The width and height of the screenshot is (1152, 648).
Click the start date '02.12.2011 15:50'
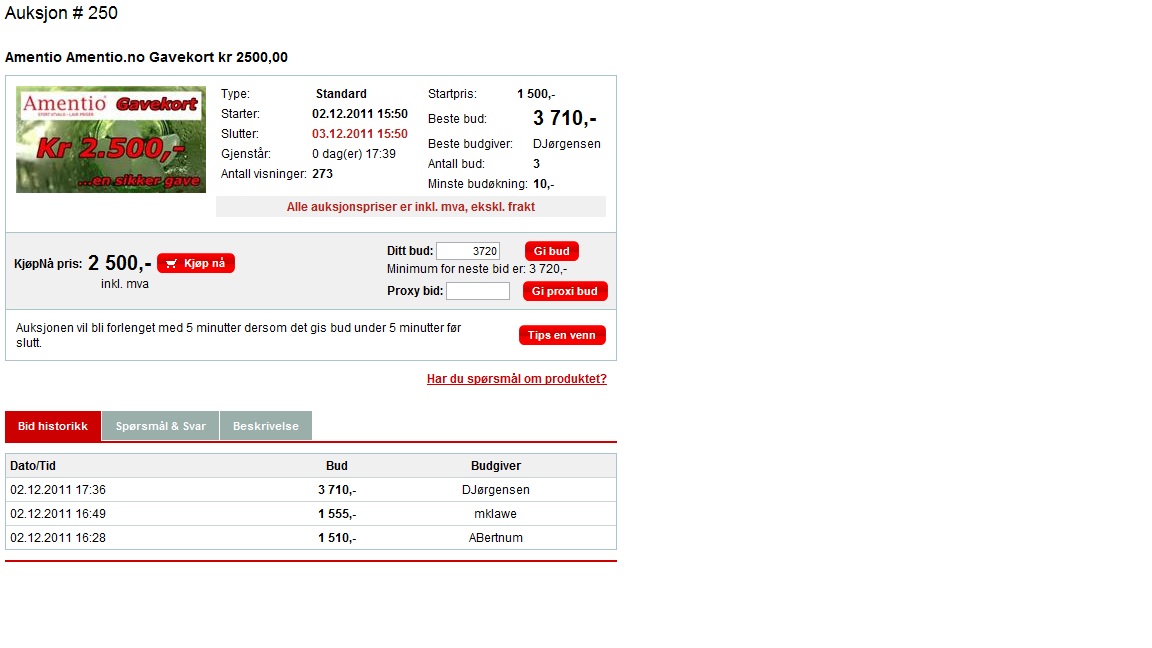pyautogui.click(x=360, y=114)
